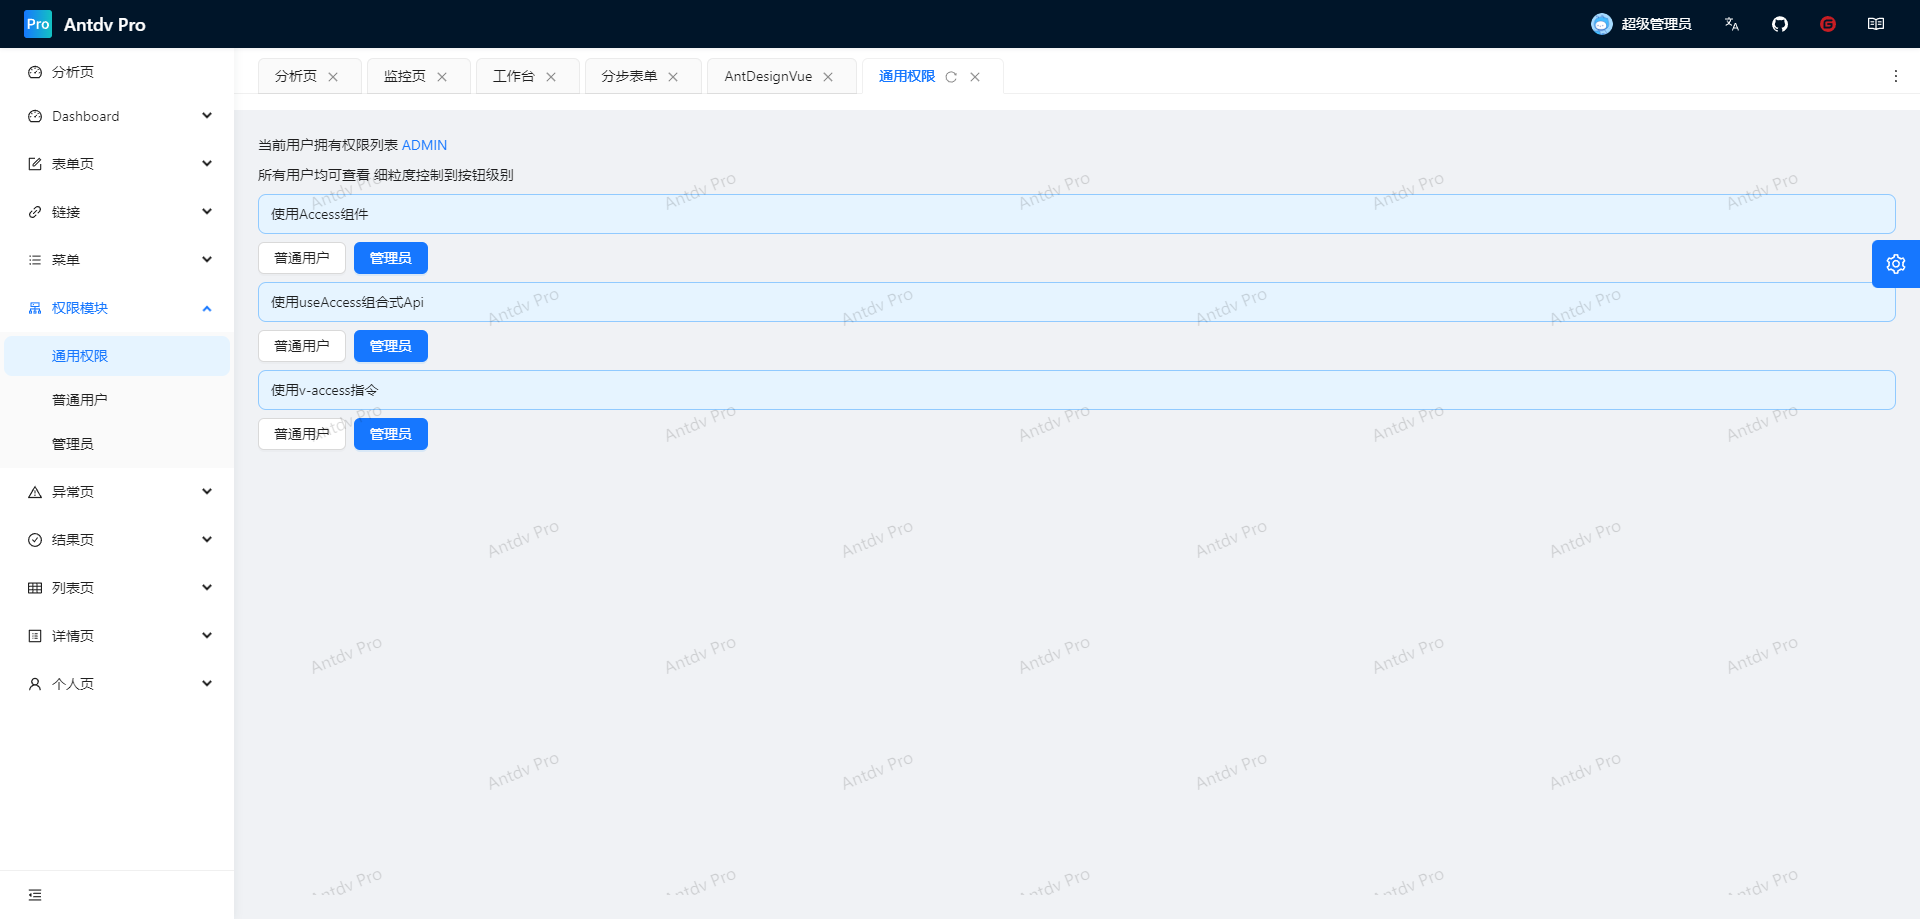
Task: Click the red Gitee icon in header
Action: 1828,24
